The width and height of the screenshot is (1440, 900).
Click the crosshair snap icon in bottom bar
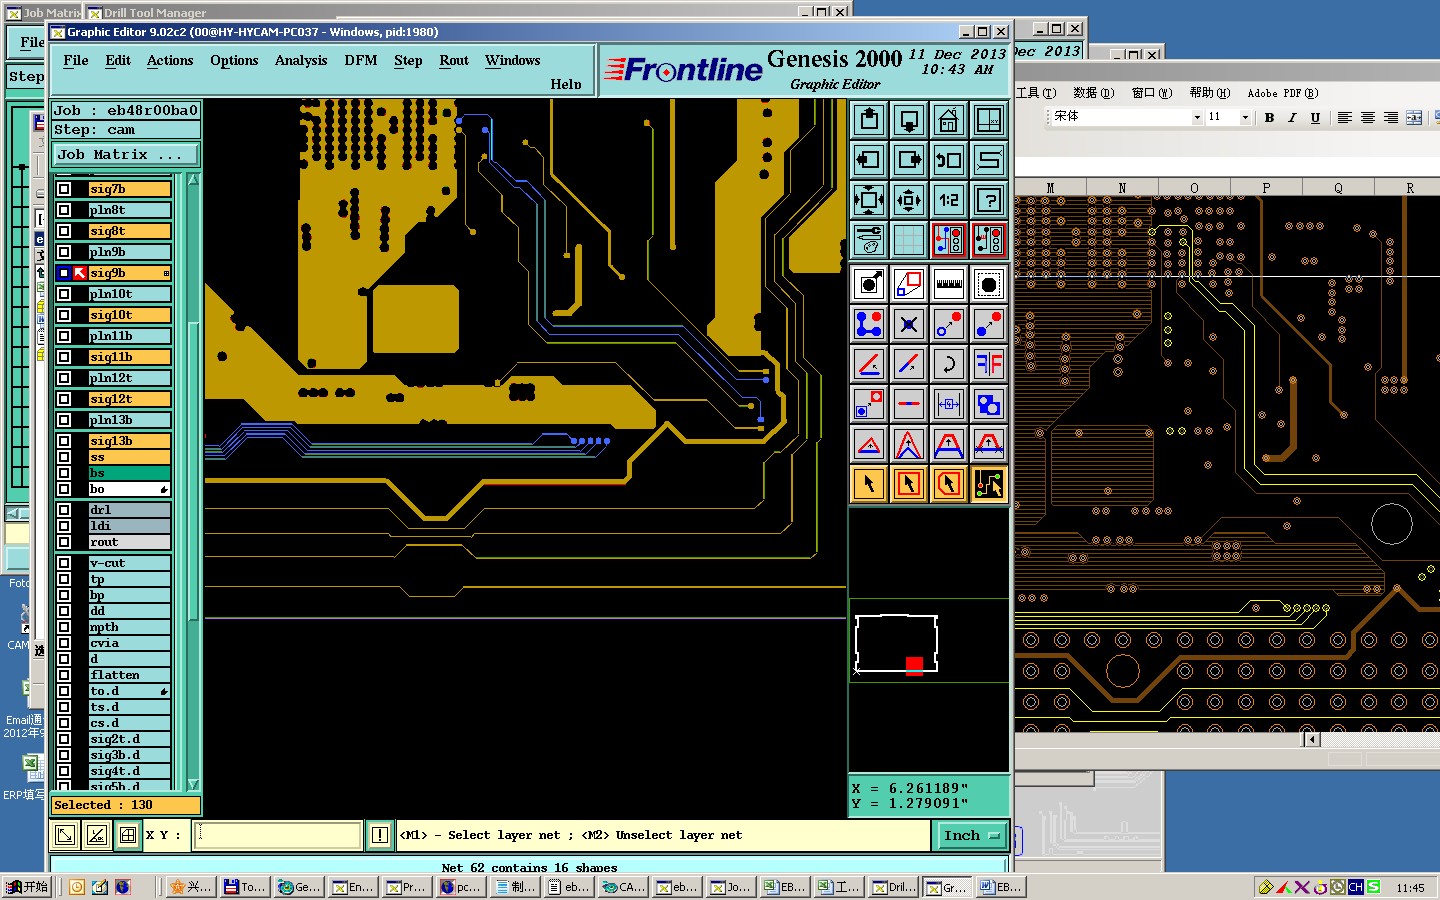tap(128, 835)
